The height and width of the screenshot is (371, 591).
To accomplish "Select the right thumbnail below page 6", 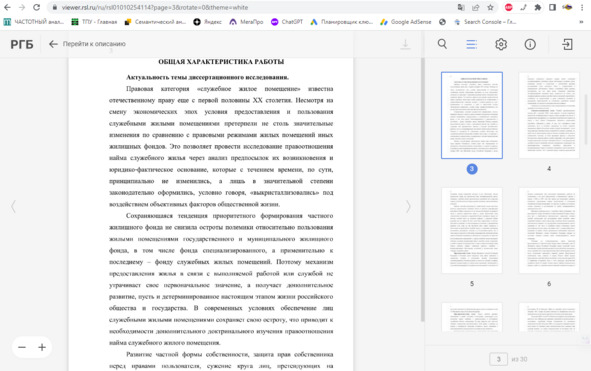I will (549, 317).
